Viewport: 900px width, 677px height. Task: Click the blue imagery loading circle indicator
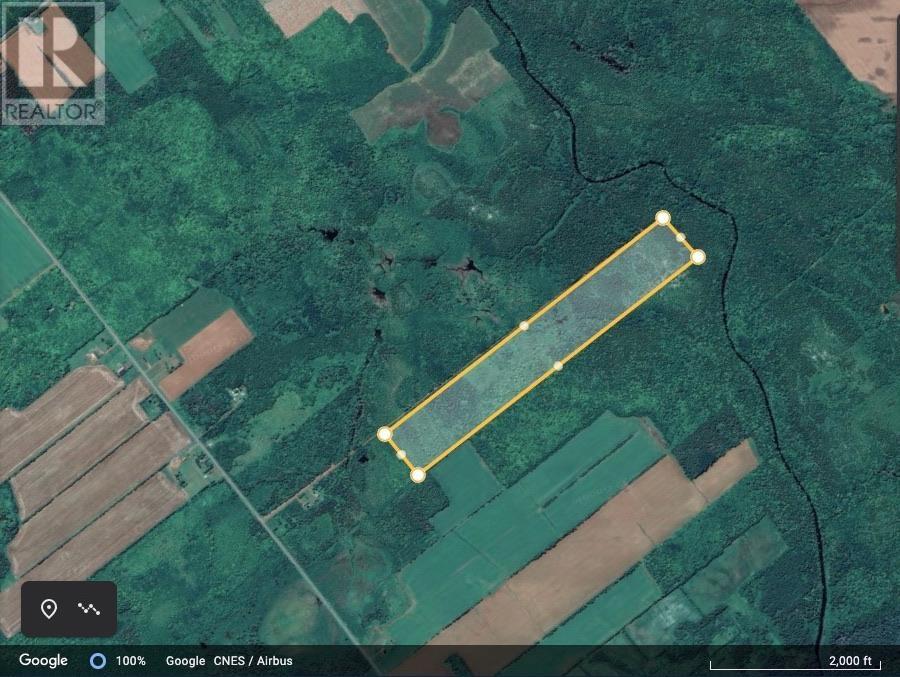click(97, 661)
